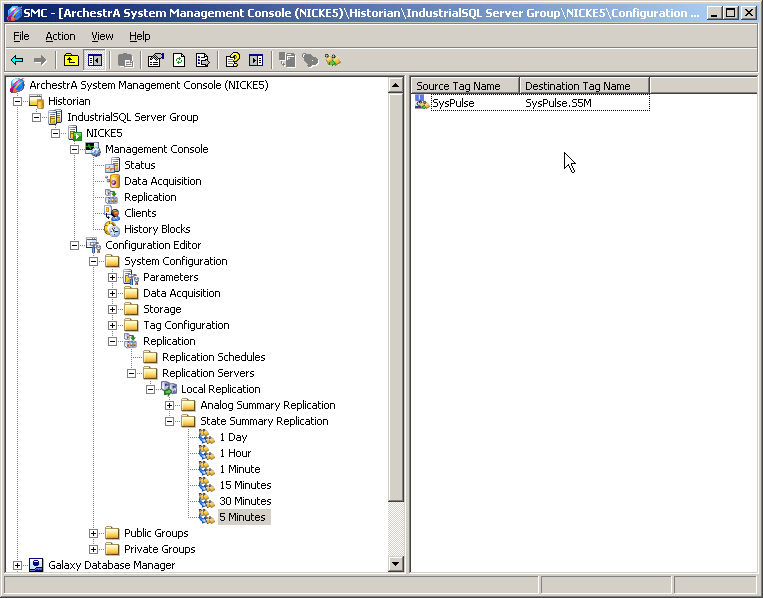
Task: Select the 1 Minute schedule node
Action: (239, 470)
